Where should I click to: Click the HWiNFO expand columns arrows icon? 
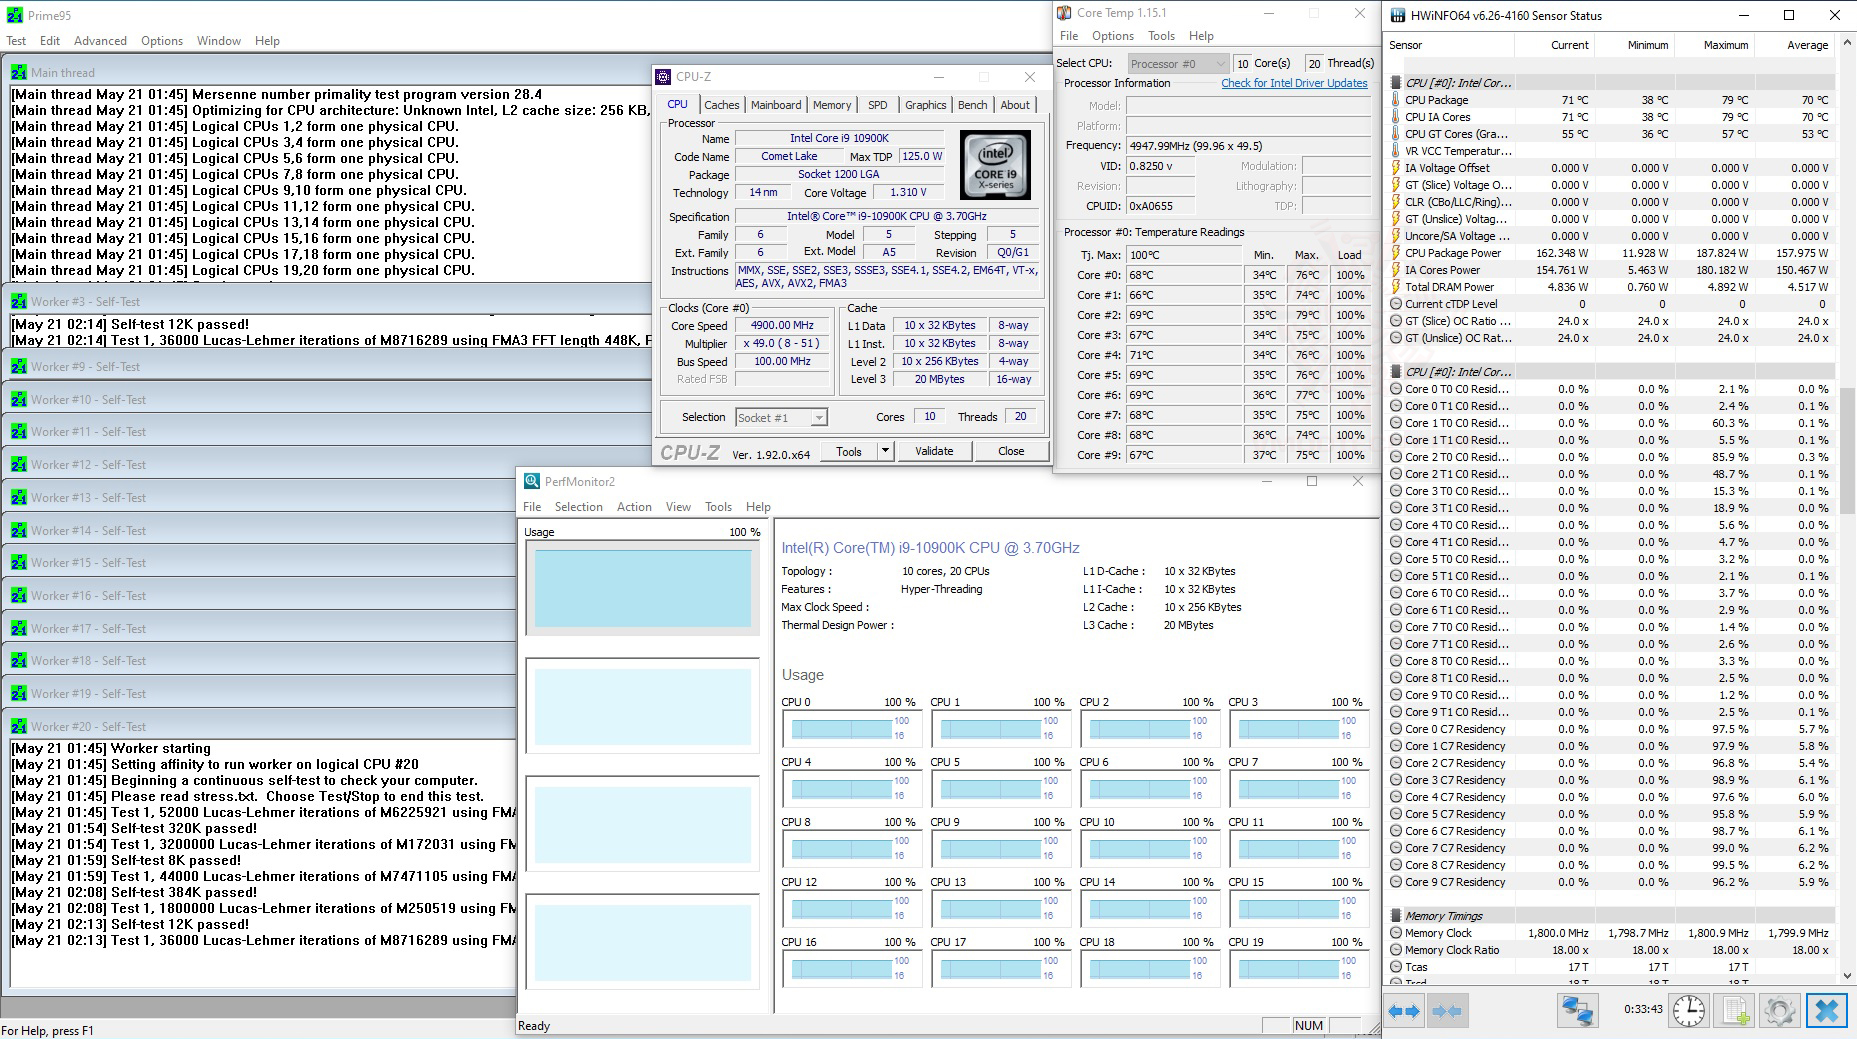pos(1404,1011)
